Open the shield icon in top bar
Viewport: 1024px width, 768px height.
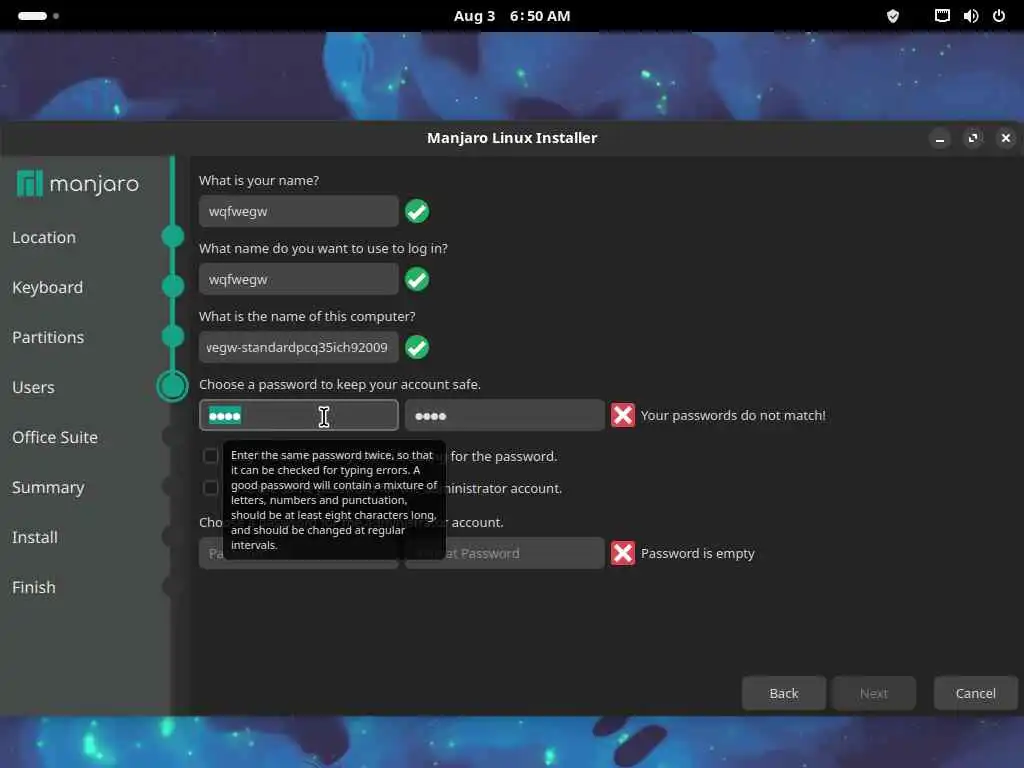[893, 16]
